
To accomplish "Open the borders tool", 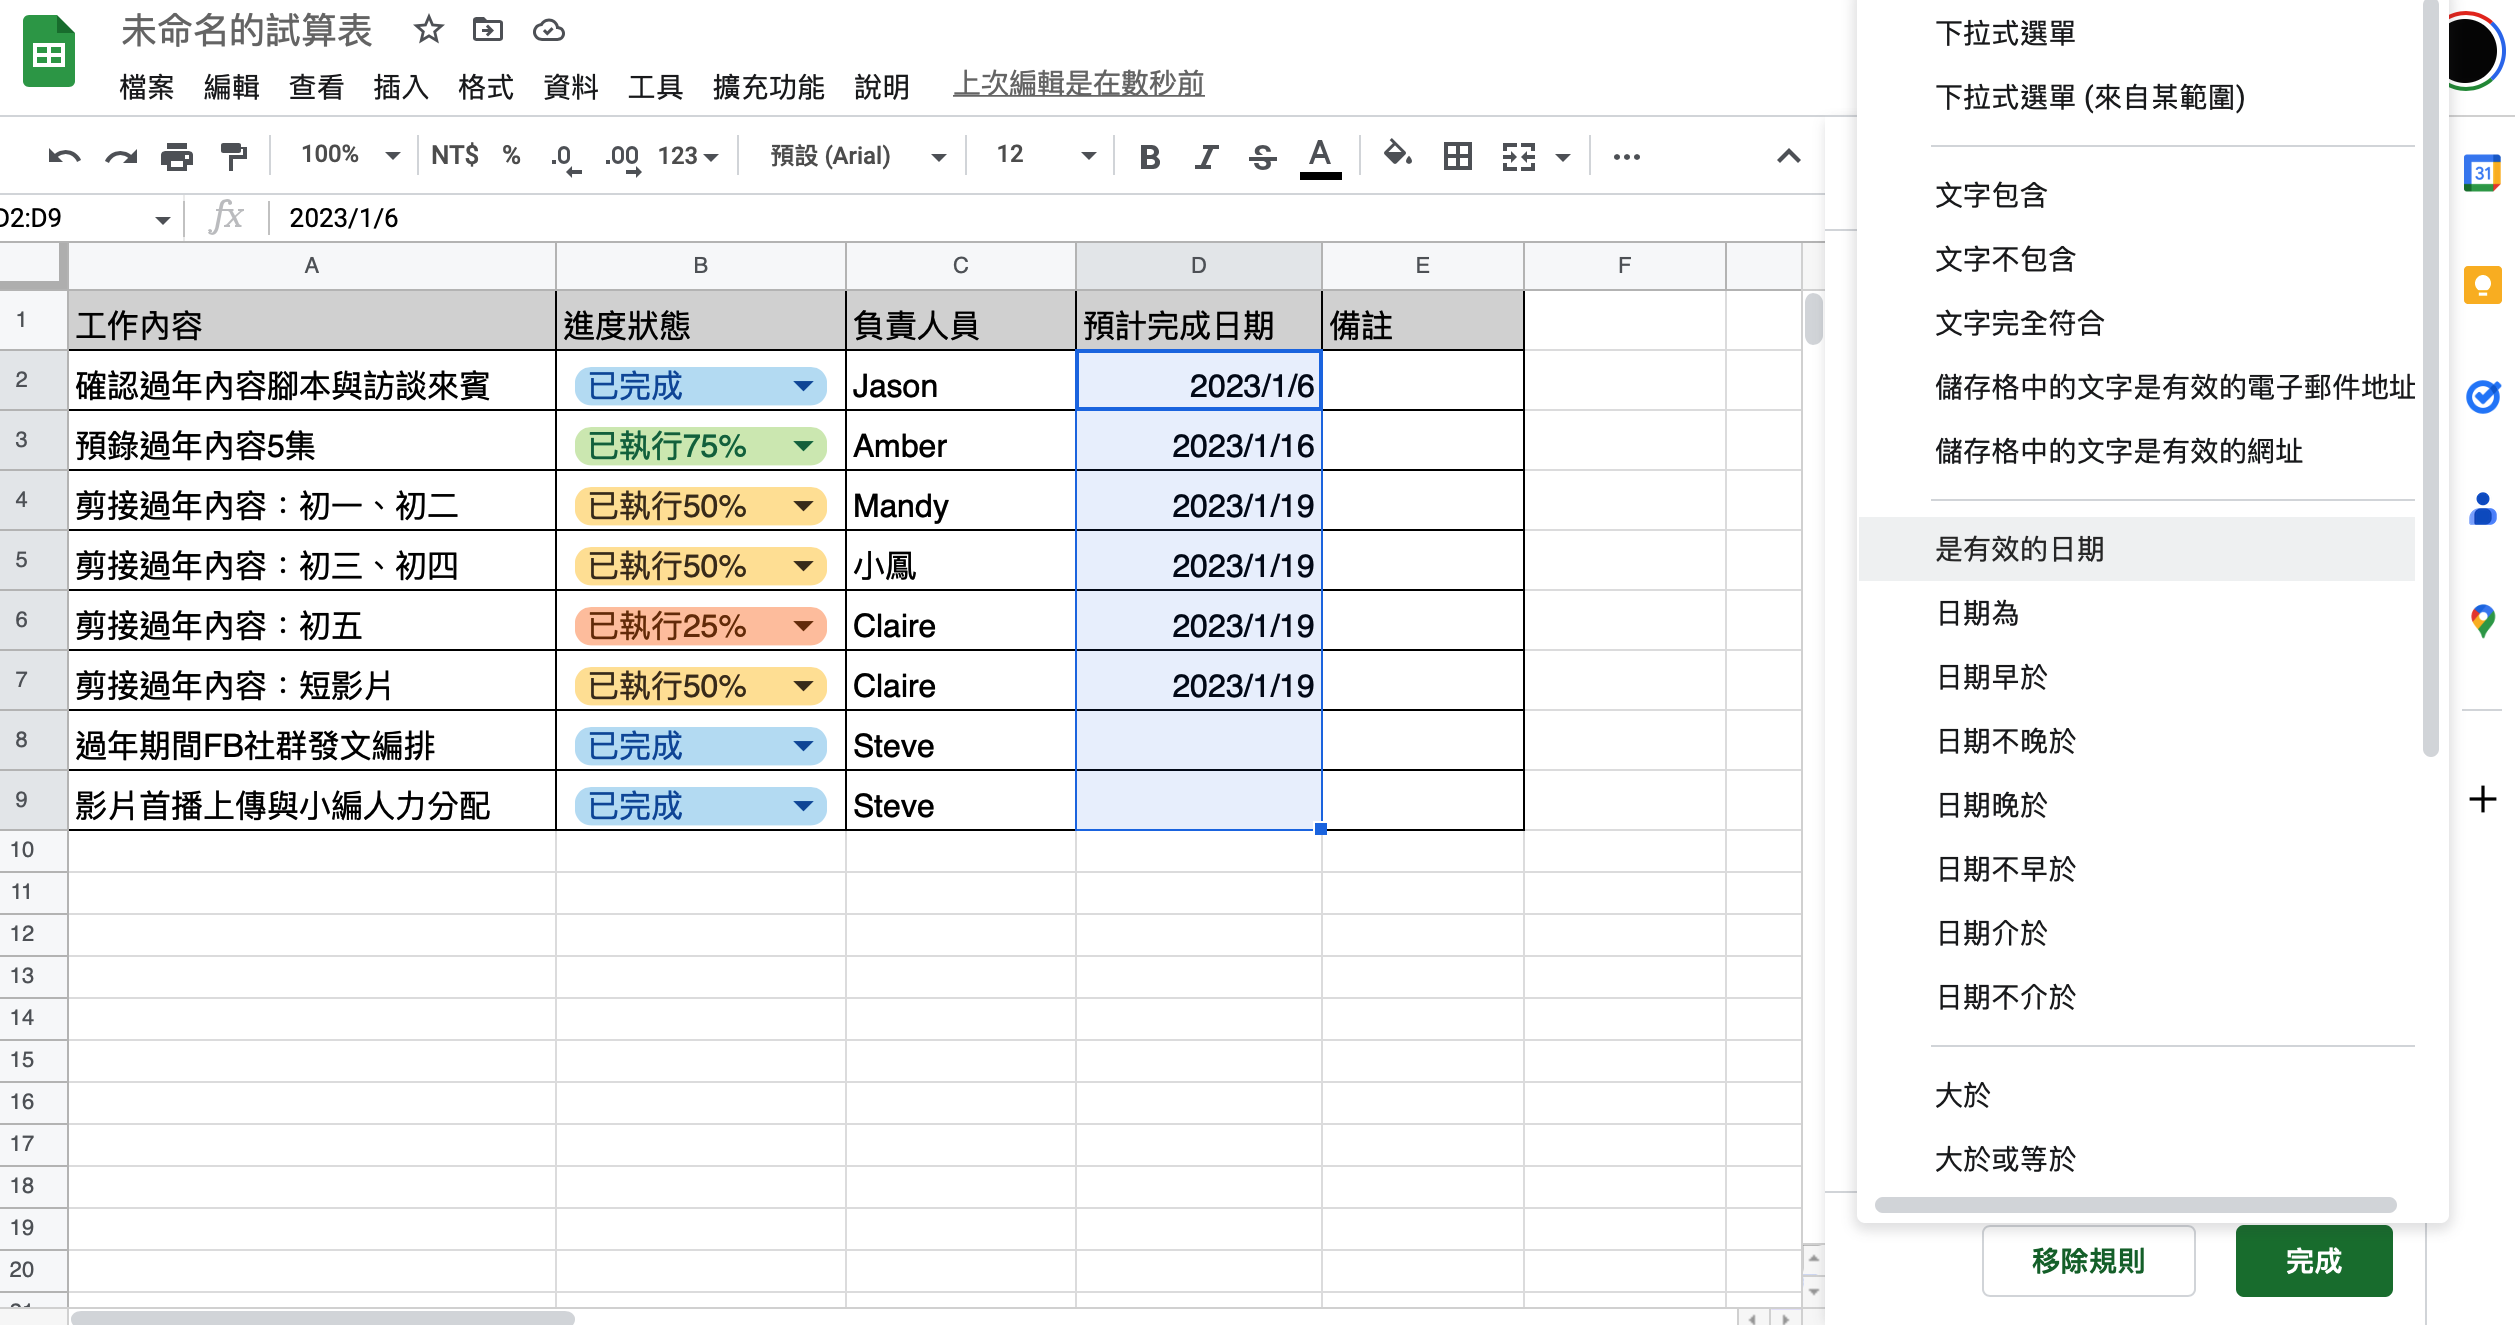I will click(1456, 156).
